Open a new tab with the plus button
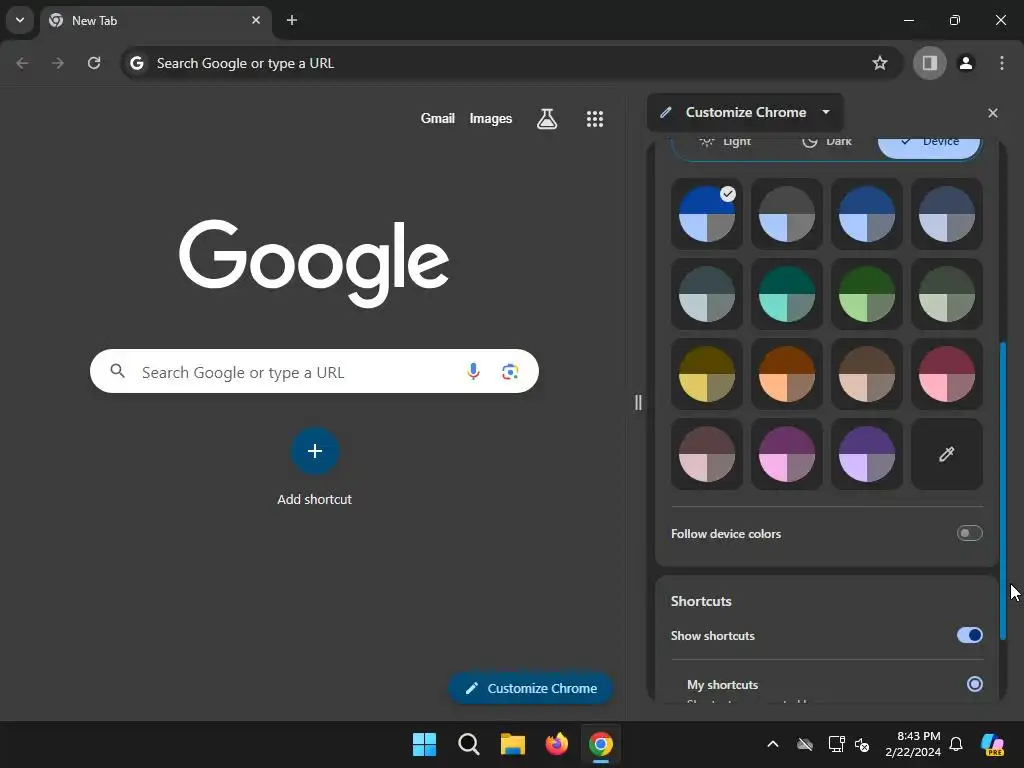 (x=292, y=20)
